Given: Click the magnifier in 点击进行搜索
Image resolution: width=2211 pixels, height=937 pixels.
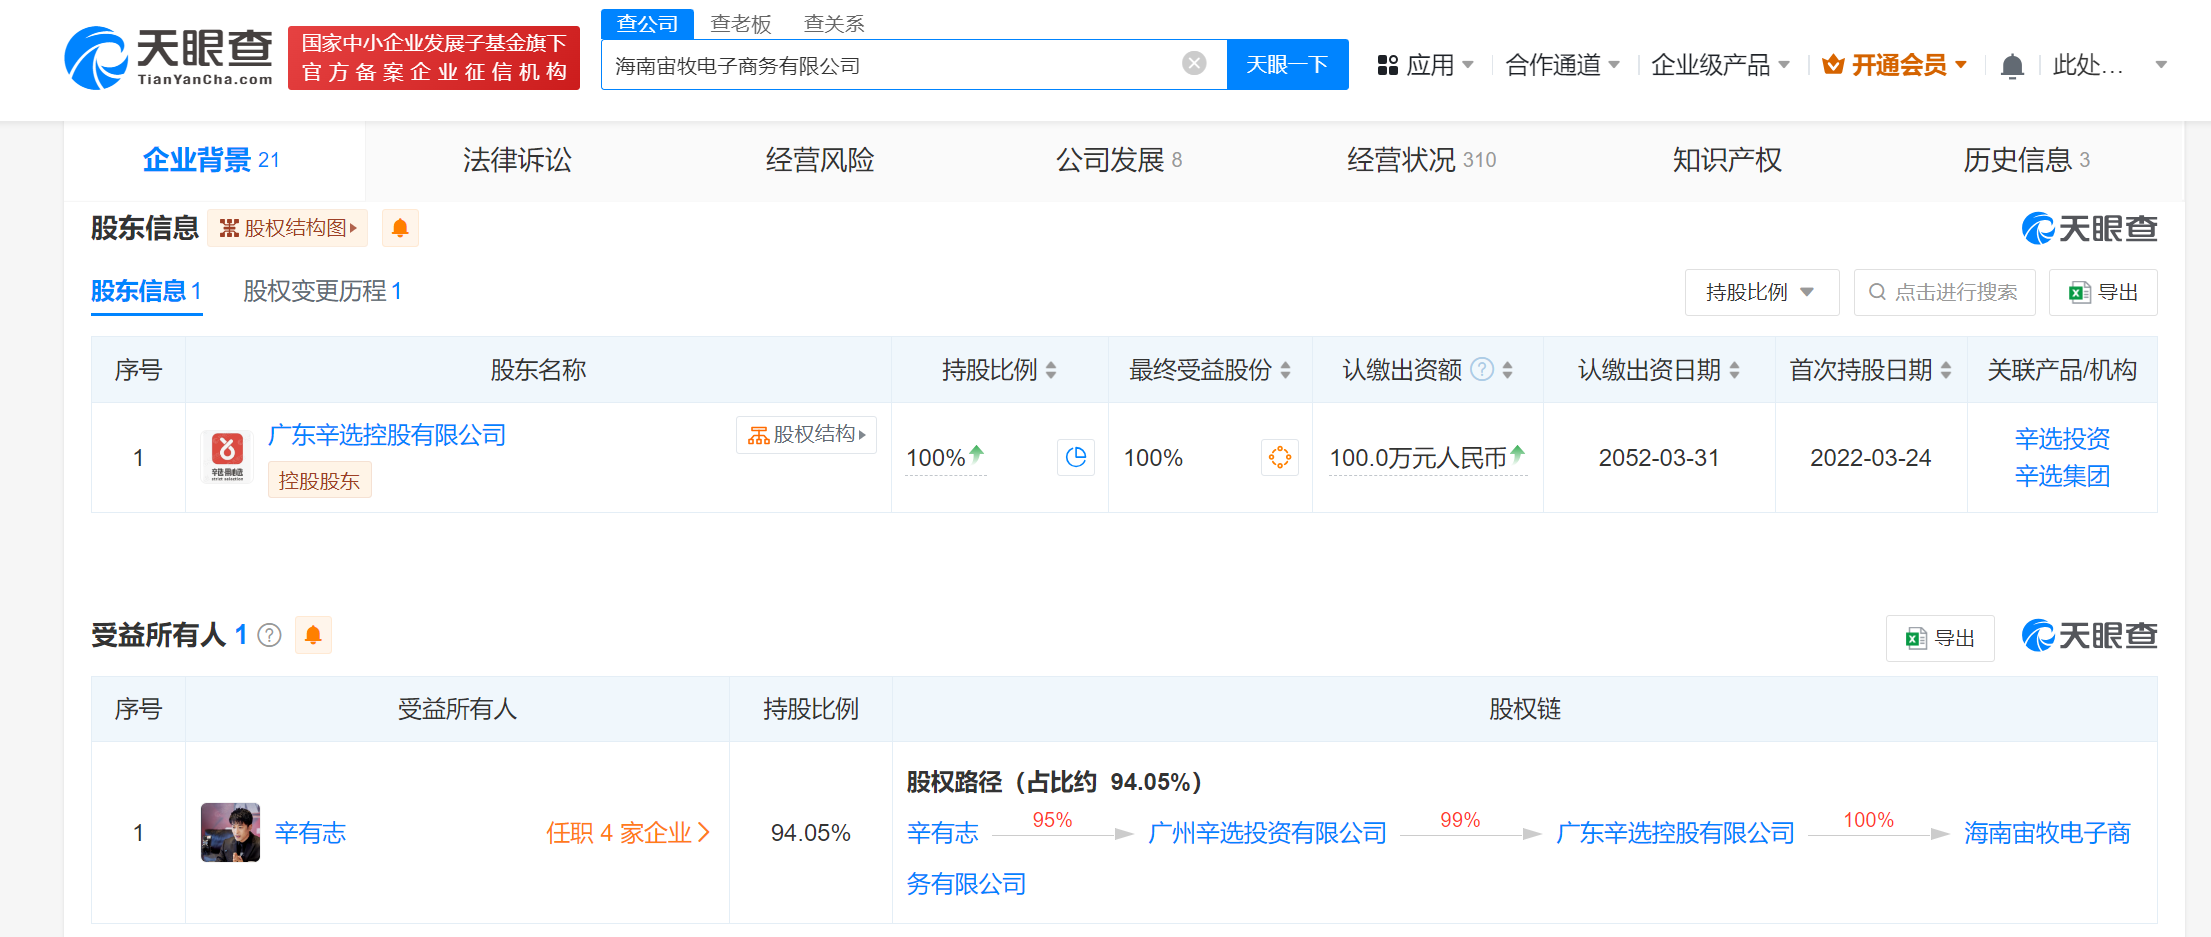Looking at the screenshot, I should tap(1877, 292).
